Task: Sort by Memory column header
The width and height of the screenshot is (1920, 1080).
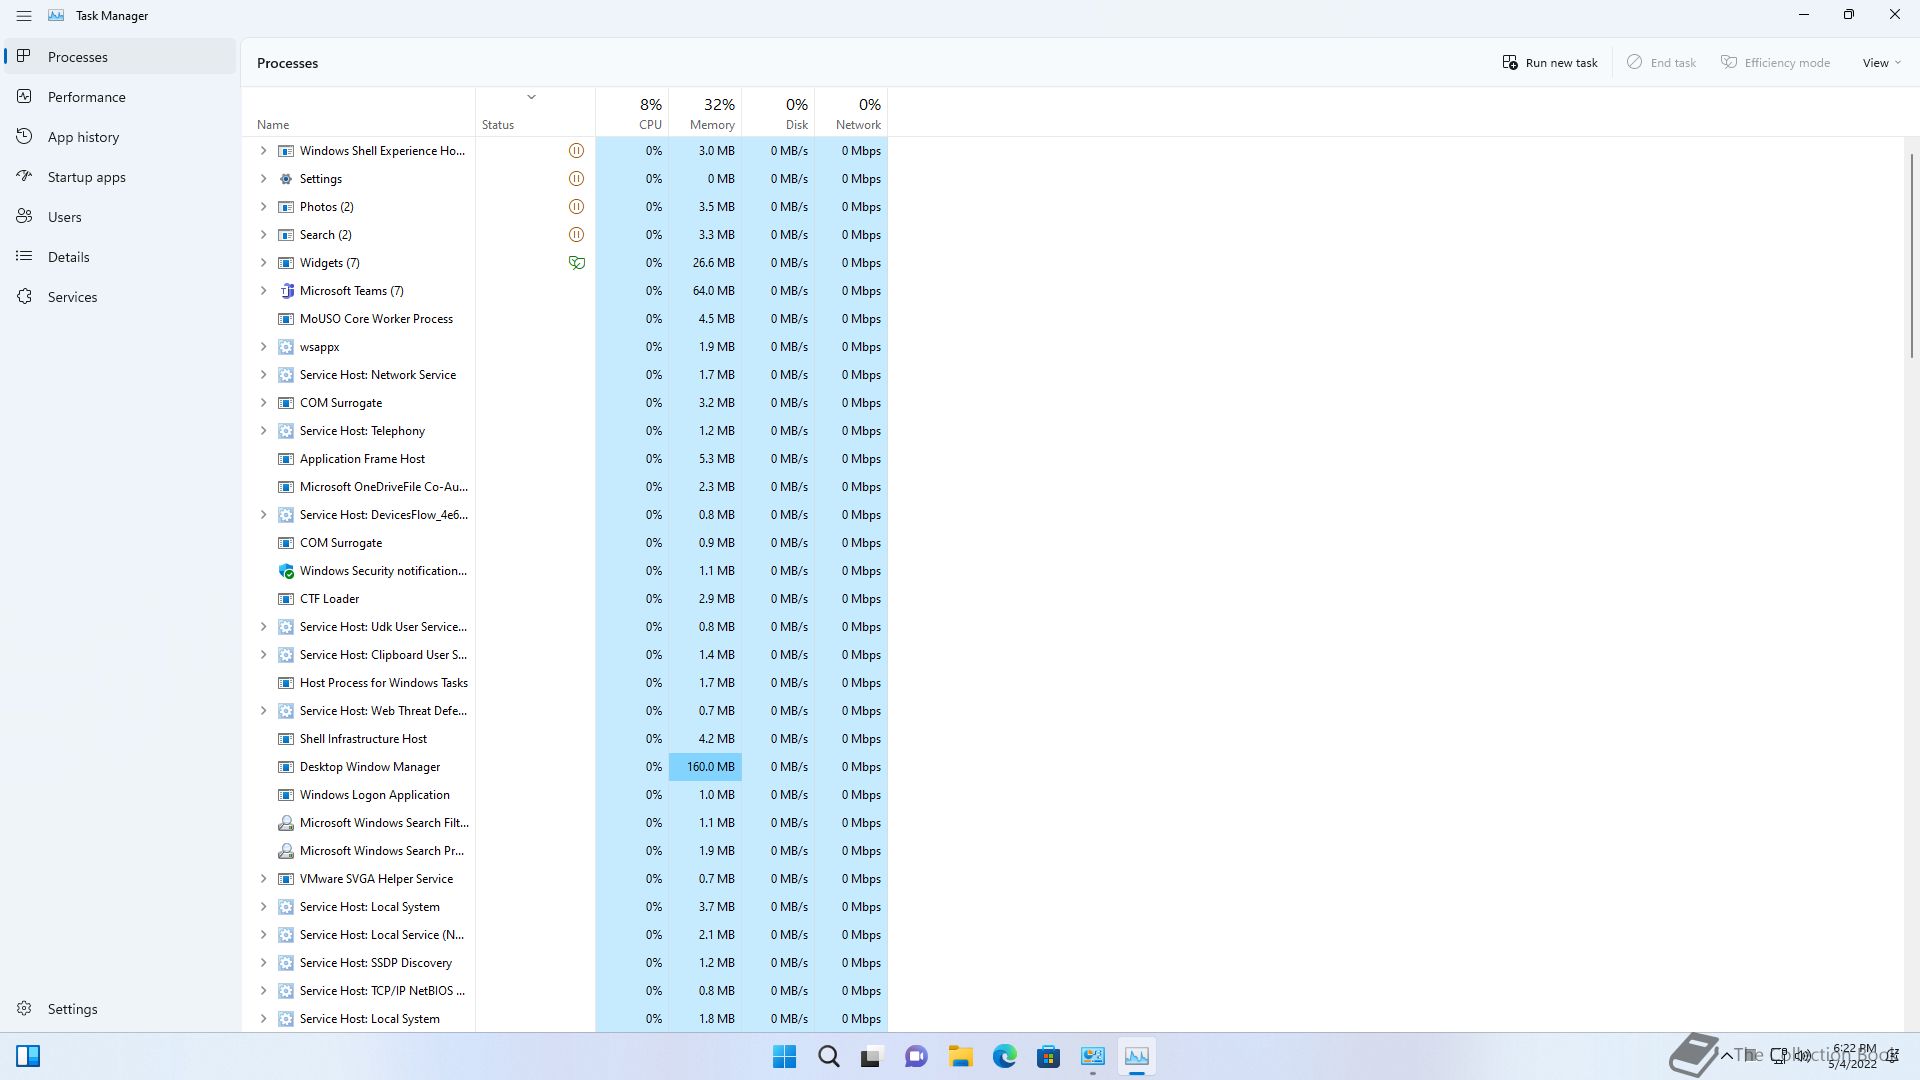Action: 705,112
